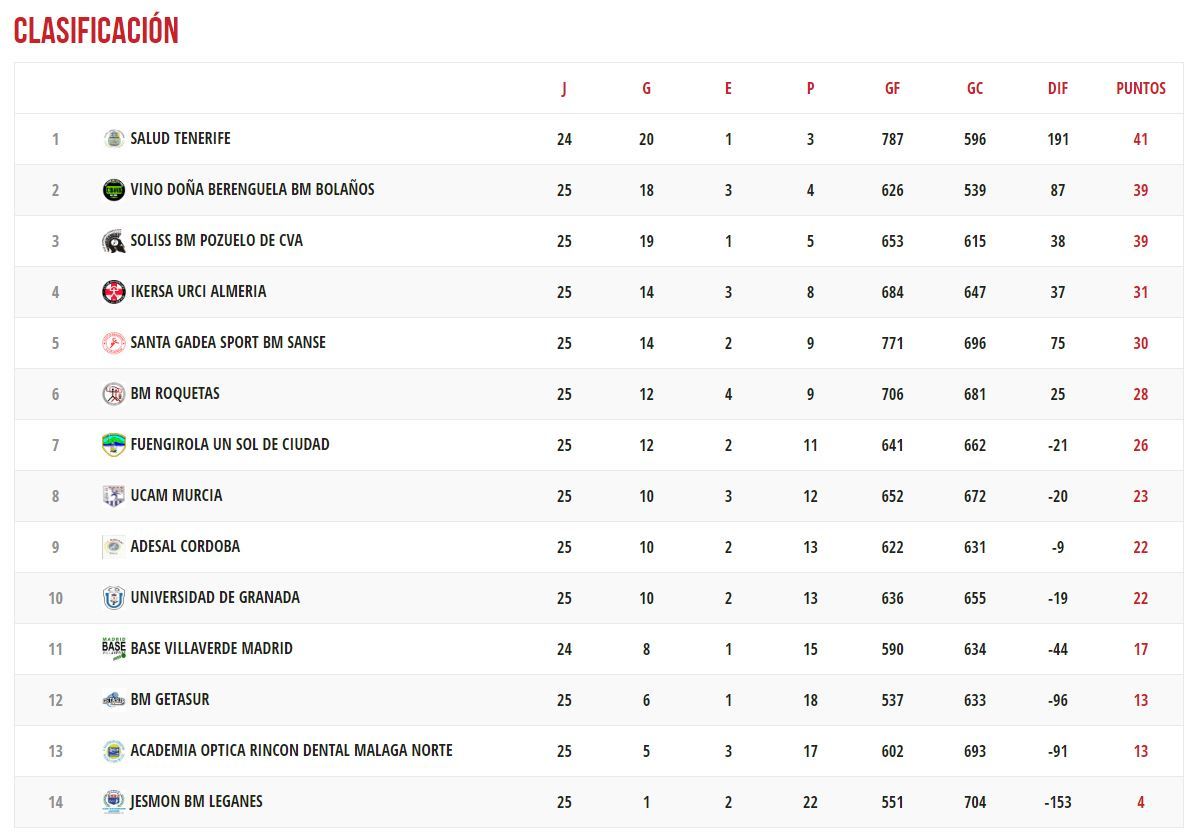Click the DIF column header
Screen dimensions: 1195x835
[x=1057, y=88]
